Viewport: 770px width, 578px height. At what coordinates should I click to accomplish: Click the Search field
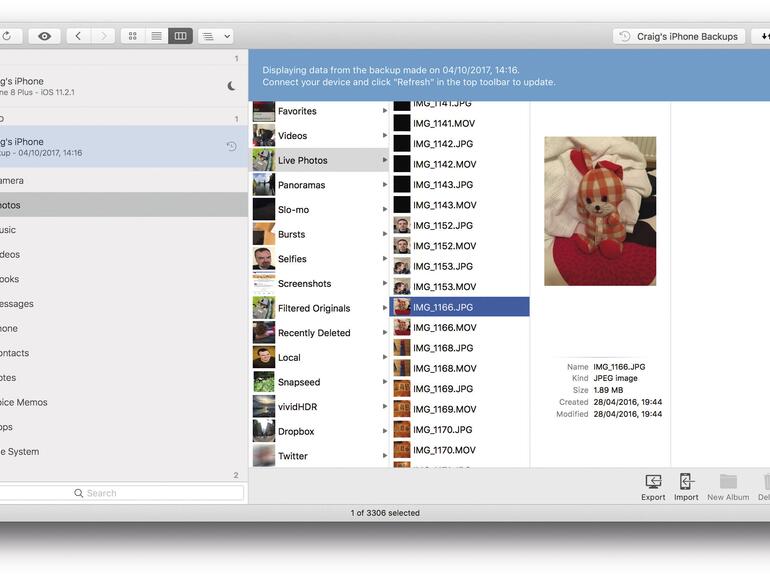pyautogui.click(x=121, y=493)
